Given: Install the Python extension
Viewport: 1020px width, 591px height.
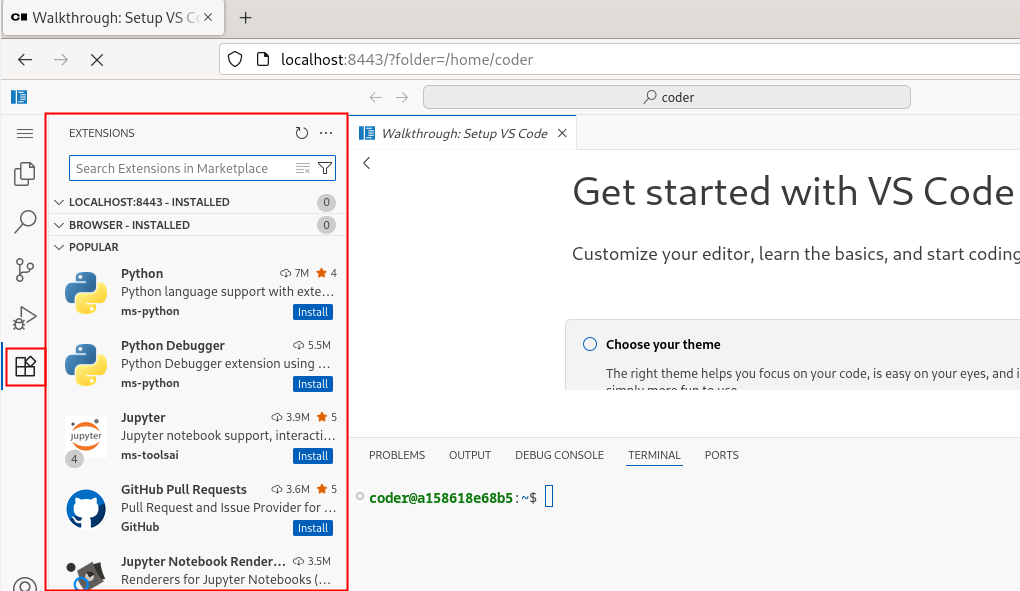Looking at the screenshot, I should point(313,312).
